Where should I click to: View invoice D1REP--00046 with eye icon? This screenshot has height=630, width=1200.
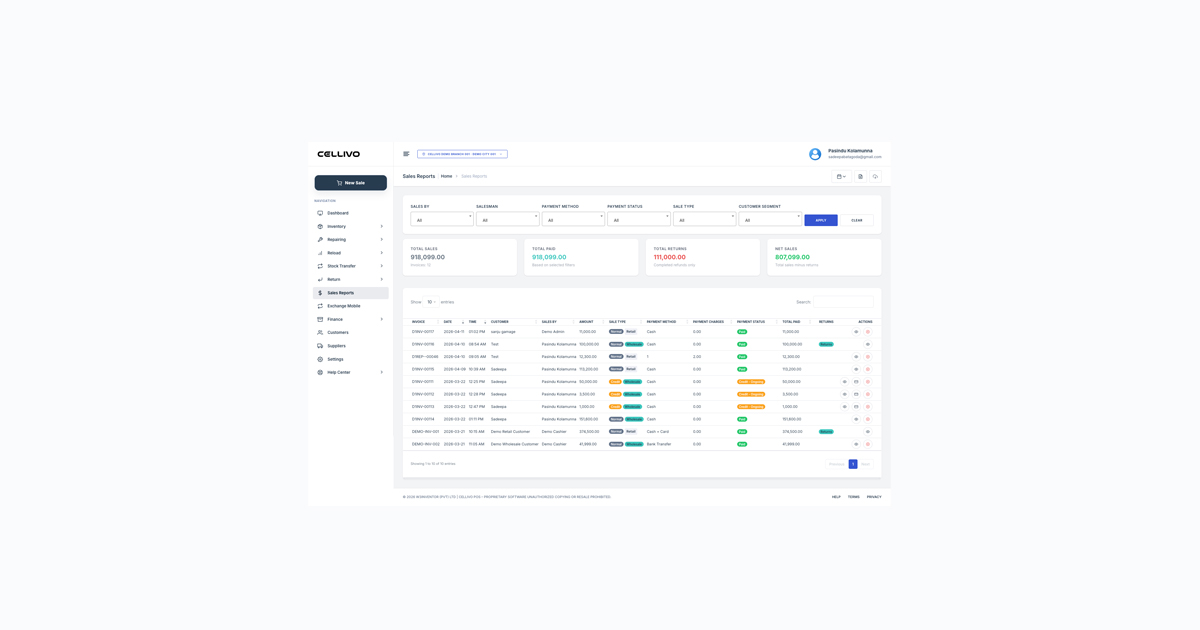tap(856, 357)
